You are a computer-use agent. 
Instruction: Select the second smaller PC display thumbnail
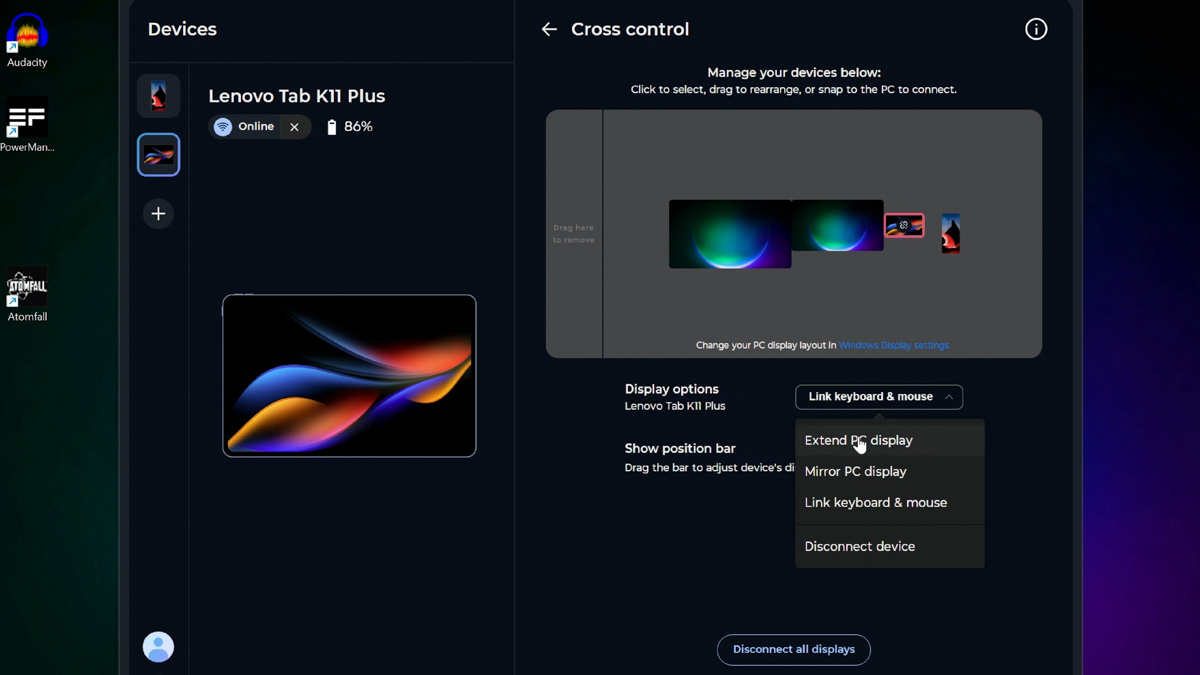tap(837, 225)
